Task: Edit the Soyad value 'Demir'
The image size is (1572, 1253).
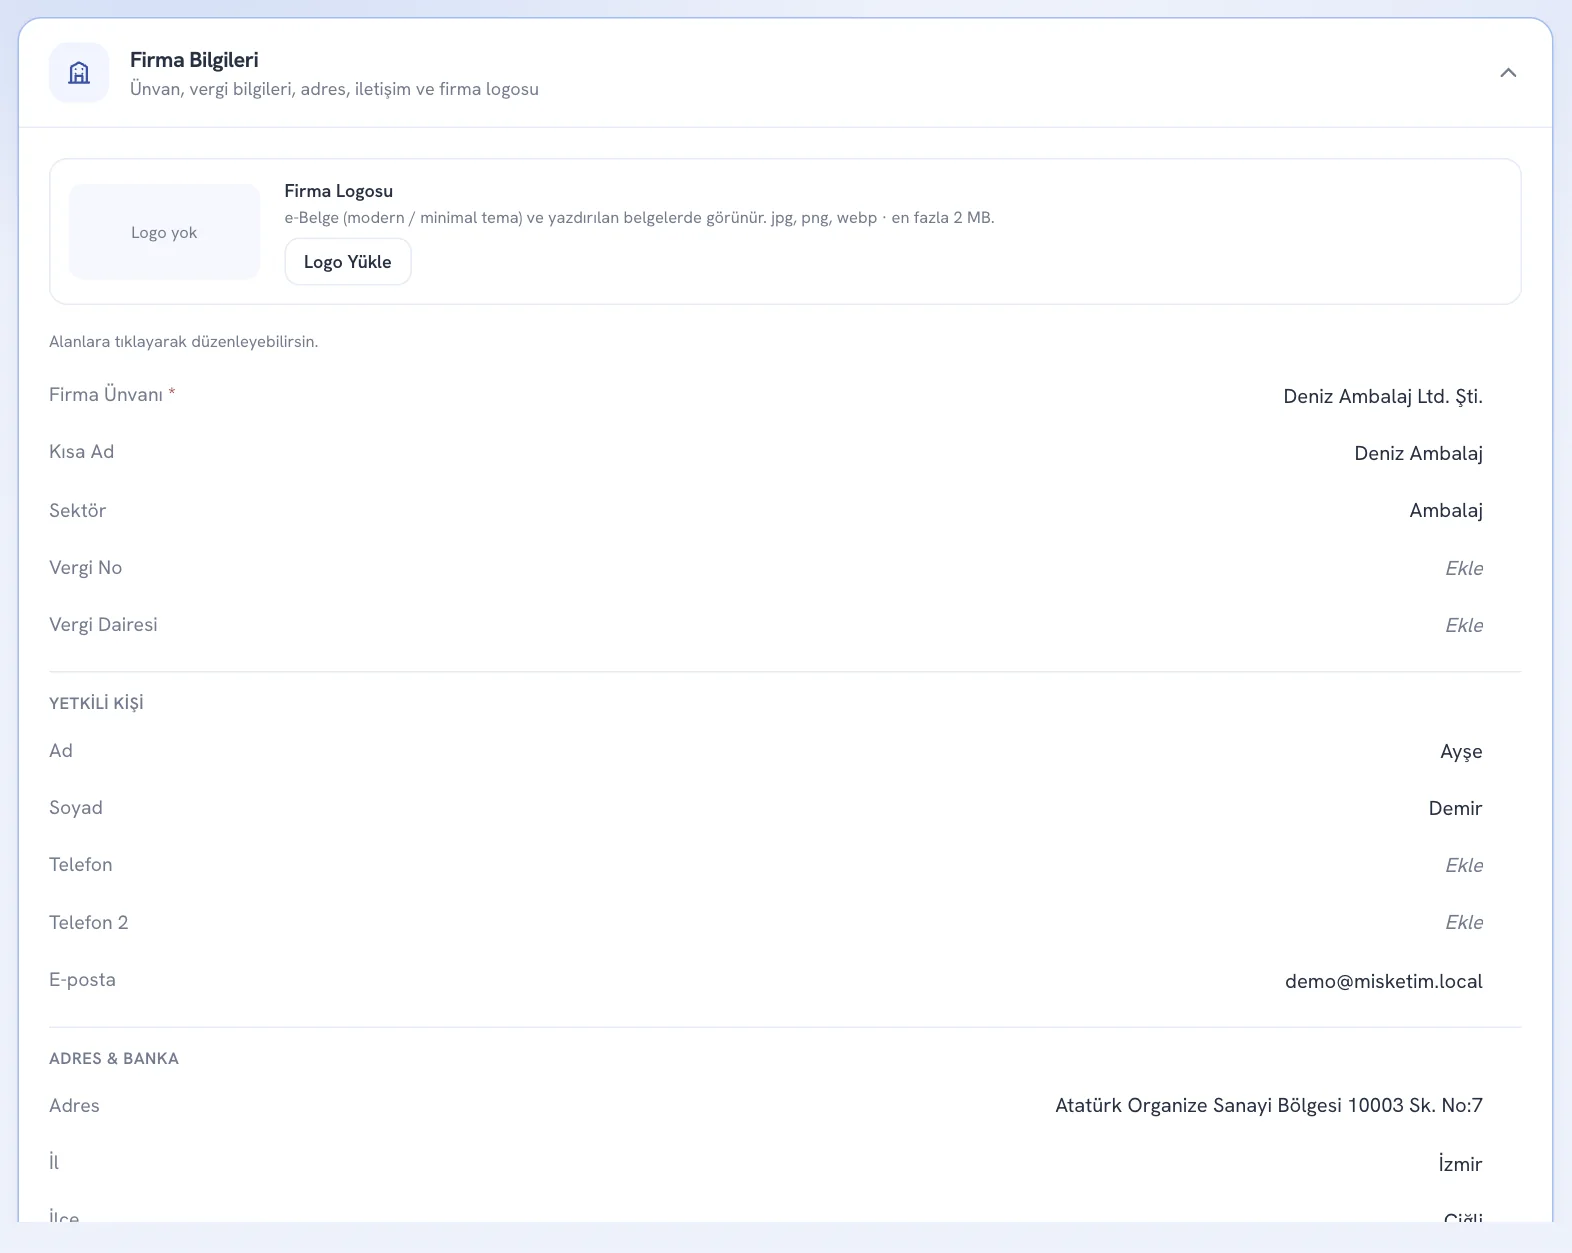Action: (1455, 808)
